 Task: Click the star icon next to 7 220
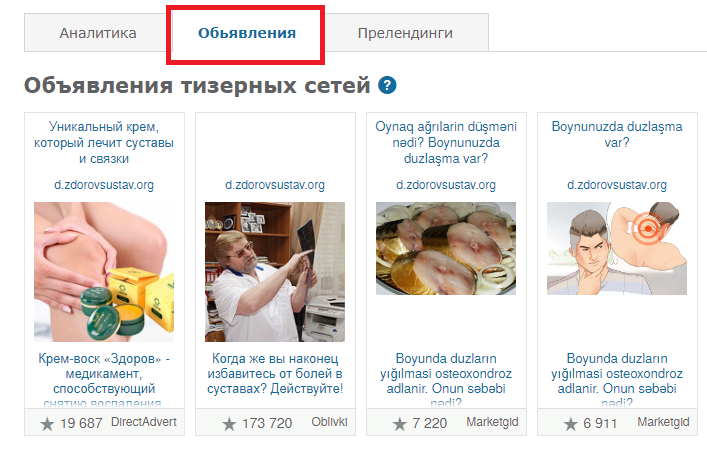point(399,424)
